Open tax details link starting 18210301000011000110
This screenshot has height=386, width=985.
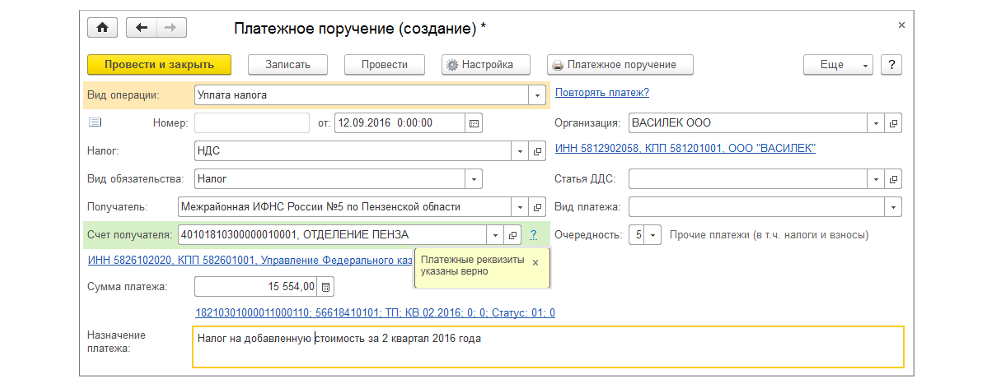(376, 312)
